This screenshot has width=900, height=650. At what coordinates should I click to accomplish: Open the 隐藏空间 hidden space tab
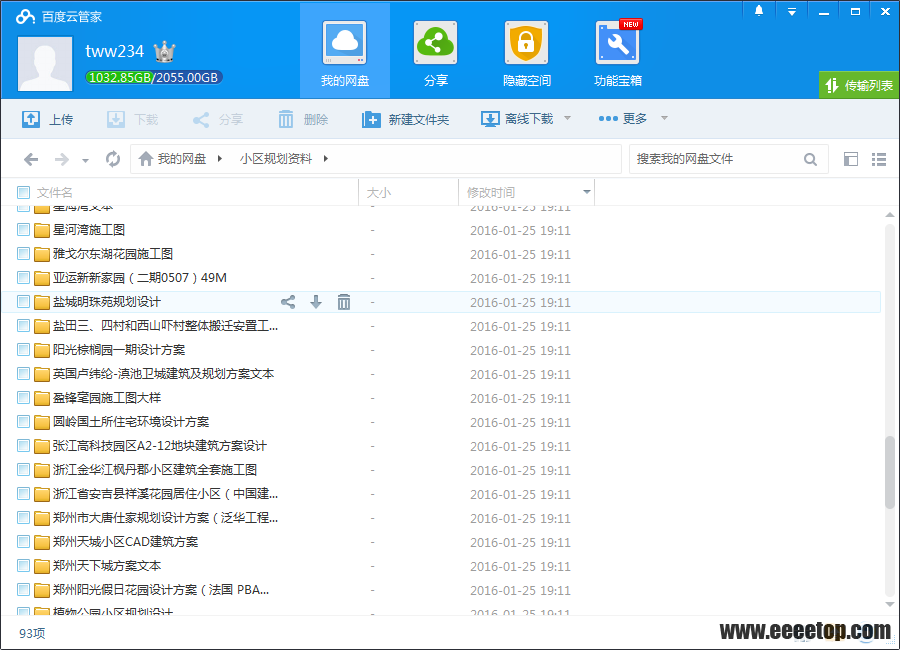coord(526,52)
